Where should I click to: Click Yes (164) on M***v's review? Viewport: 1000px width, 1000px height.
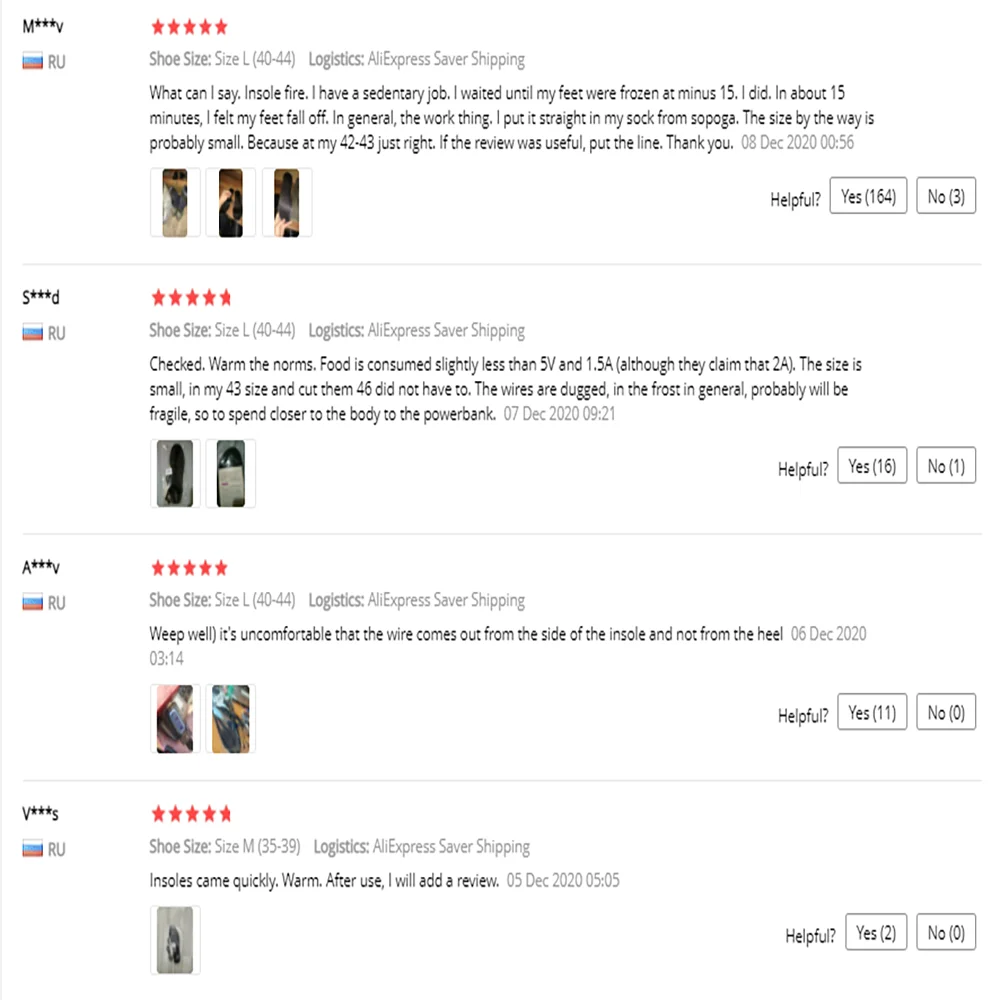pos(868,197)
